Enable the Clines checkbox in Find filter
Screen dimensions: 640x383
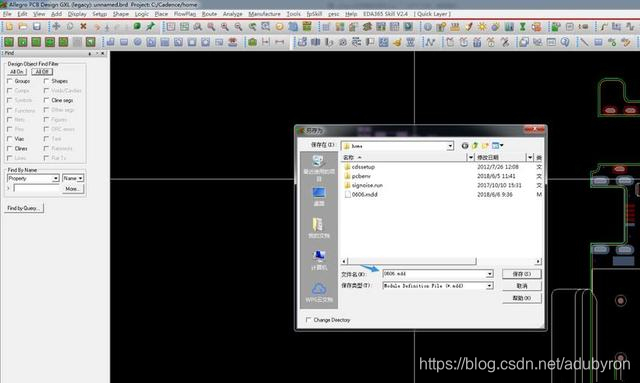coord(10,149)
